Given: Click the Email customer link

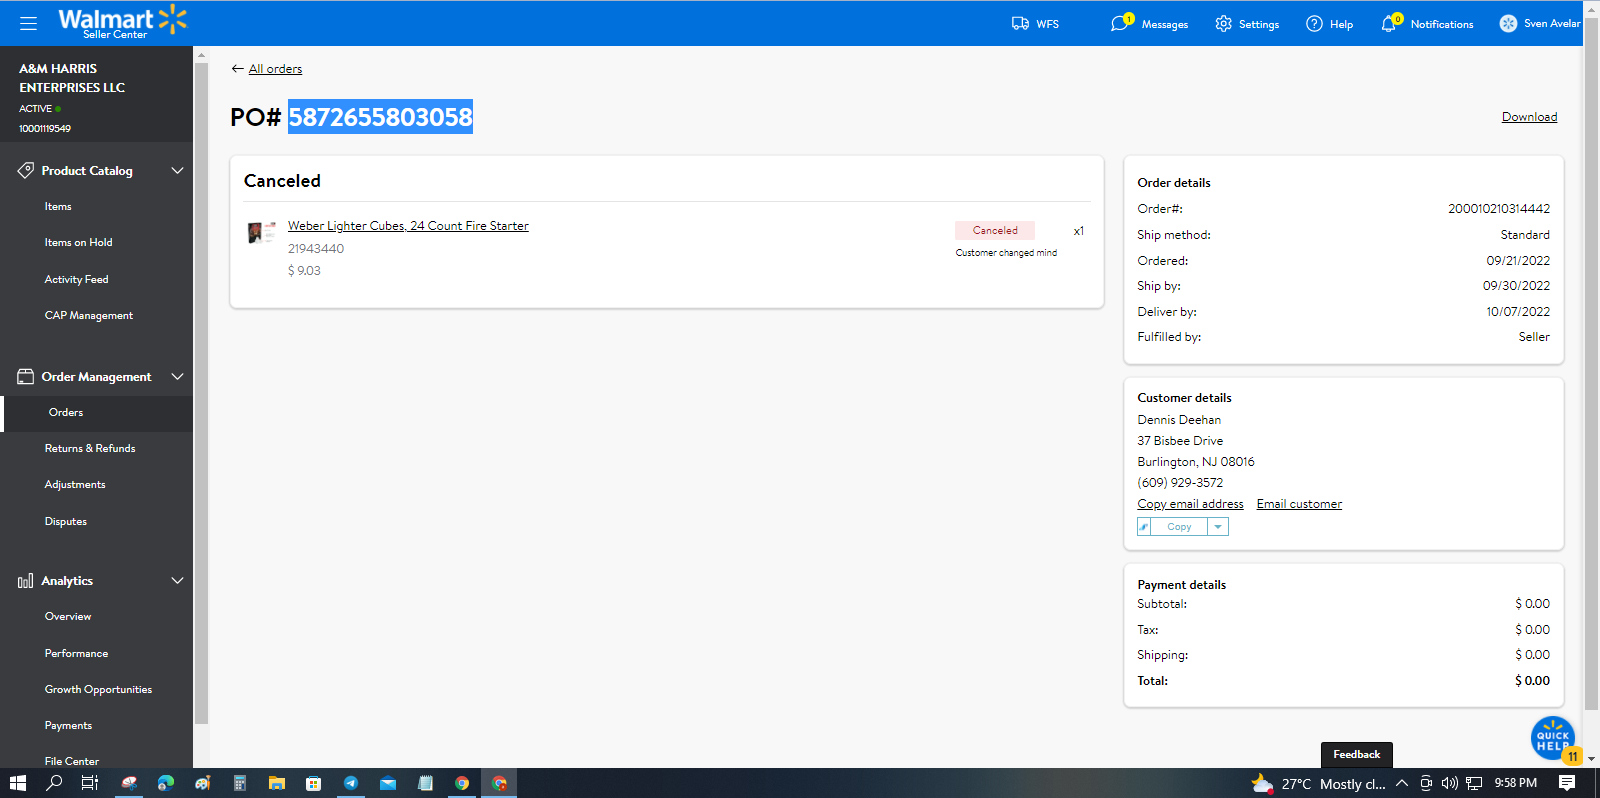Looking at the screenshot, I should click(1299, 504).
